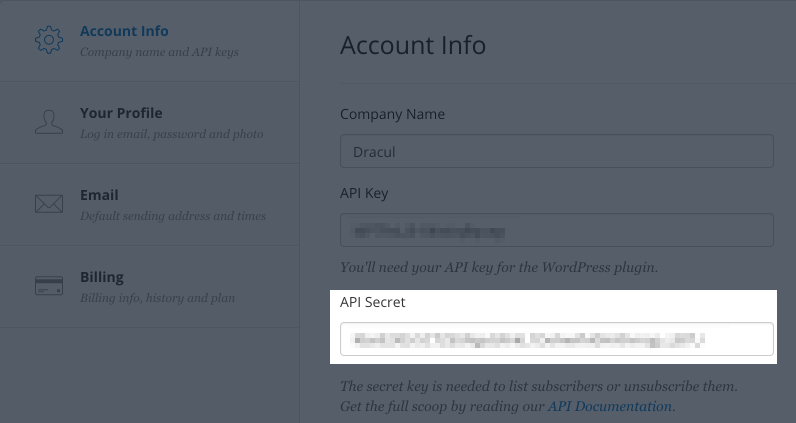Select 'Log in email, password and photo' text
The width and height of the screenshot is (796, 423).
[x=172, y=134]
